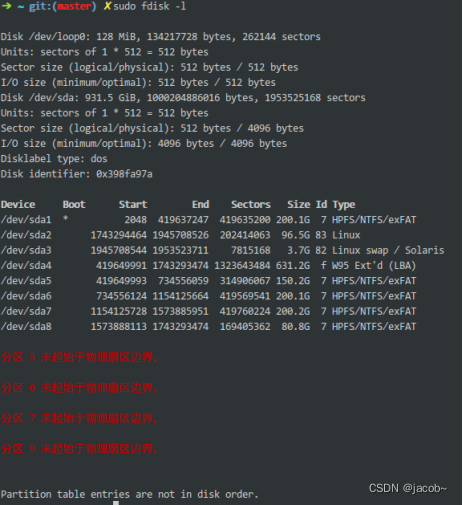463x505 pixels.
Task: Click the terminal cursor block at bottom
Action: pos(116,503)
